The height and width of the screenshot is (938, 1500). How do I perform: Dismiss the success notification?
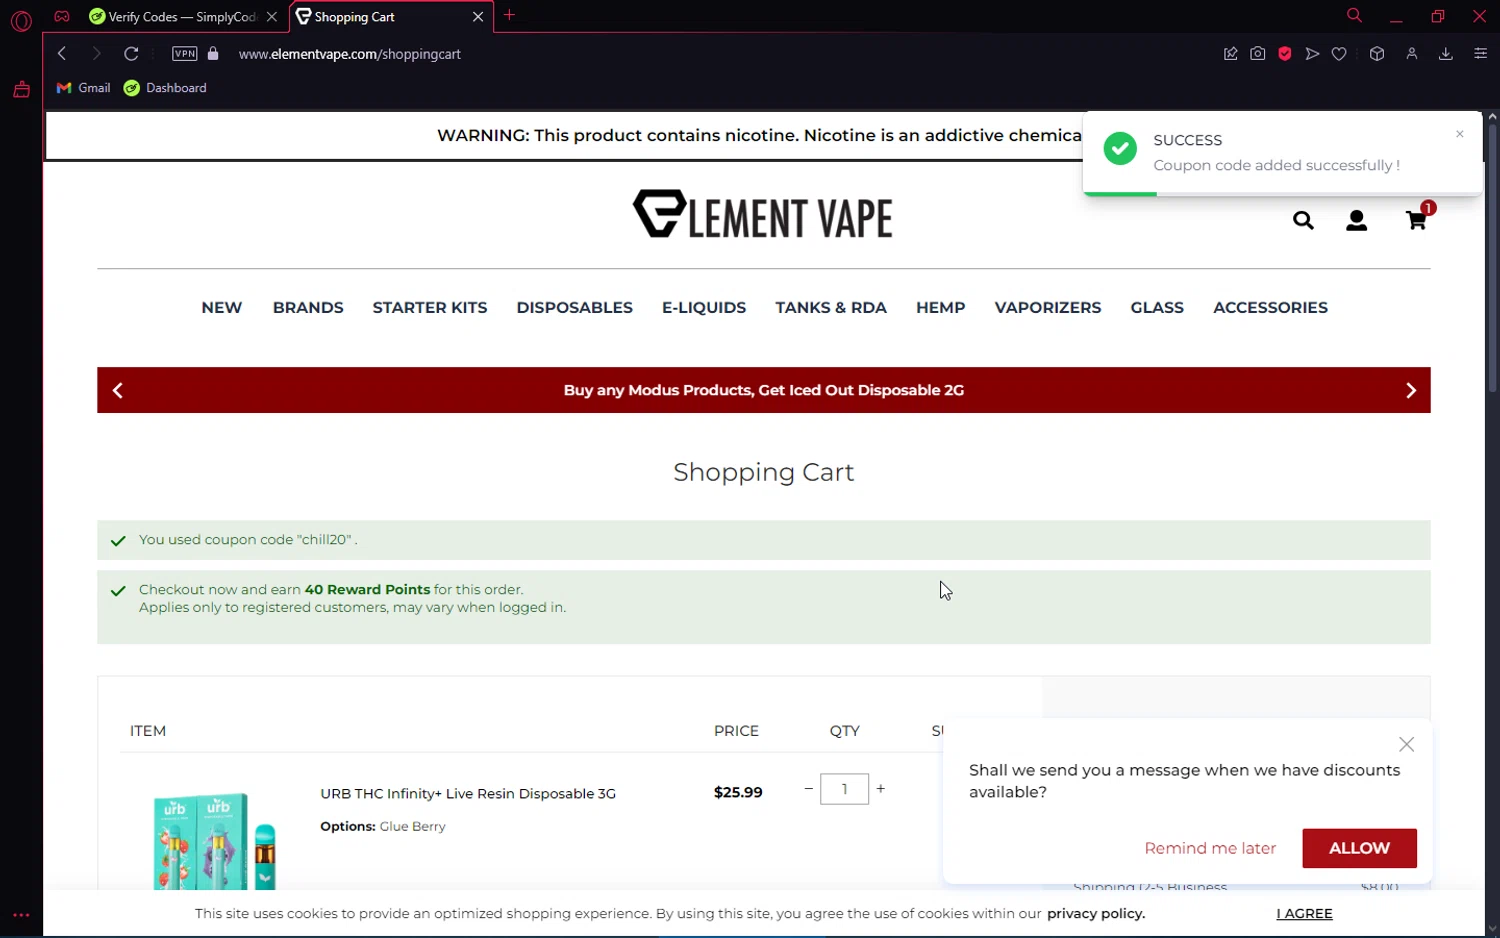[1460, 134]
